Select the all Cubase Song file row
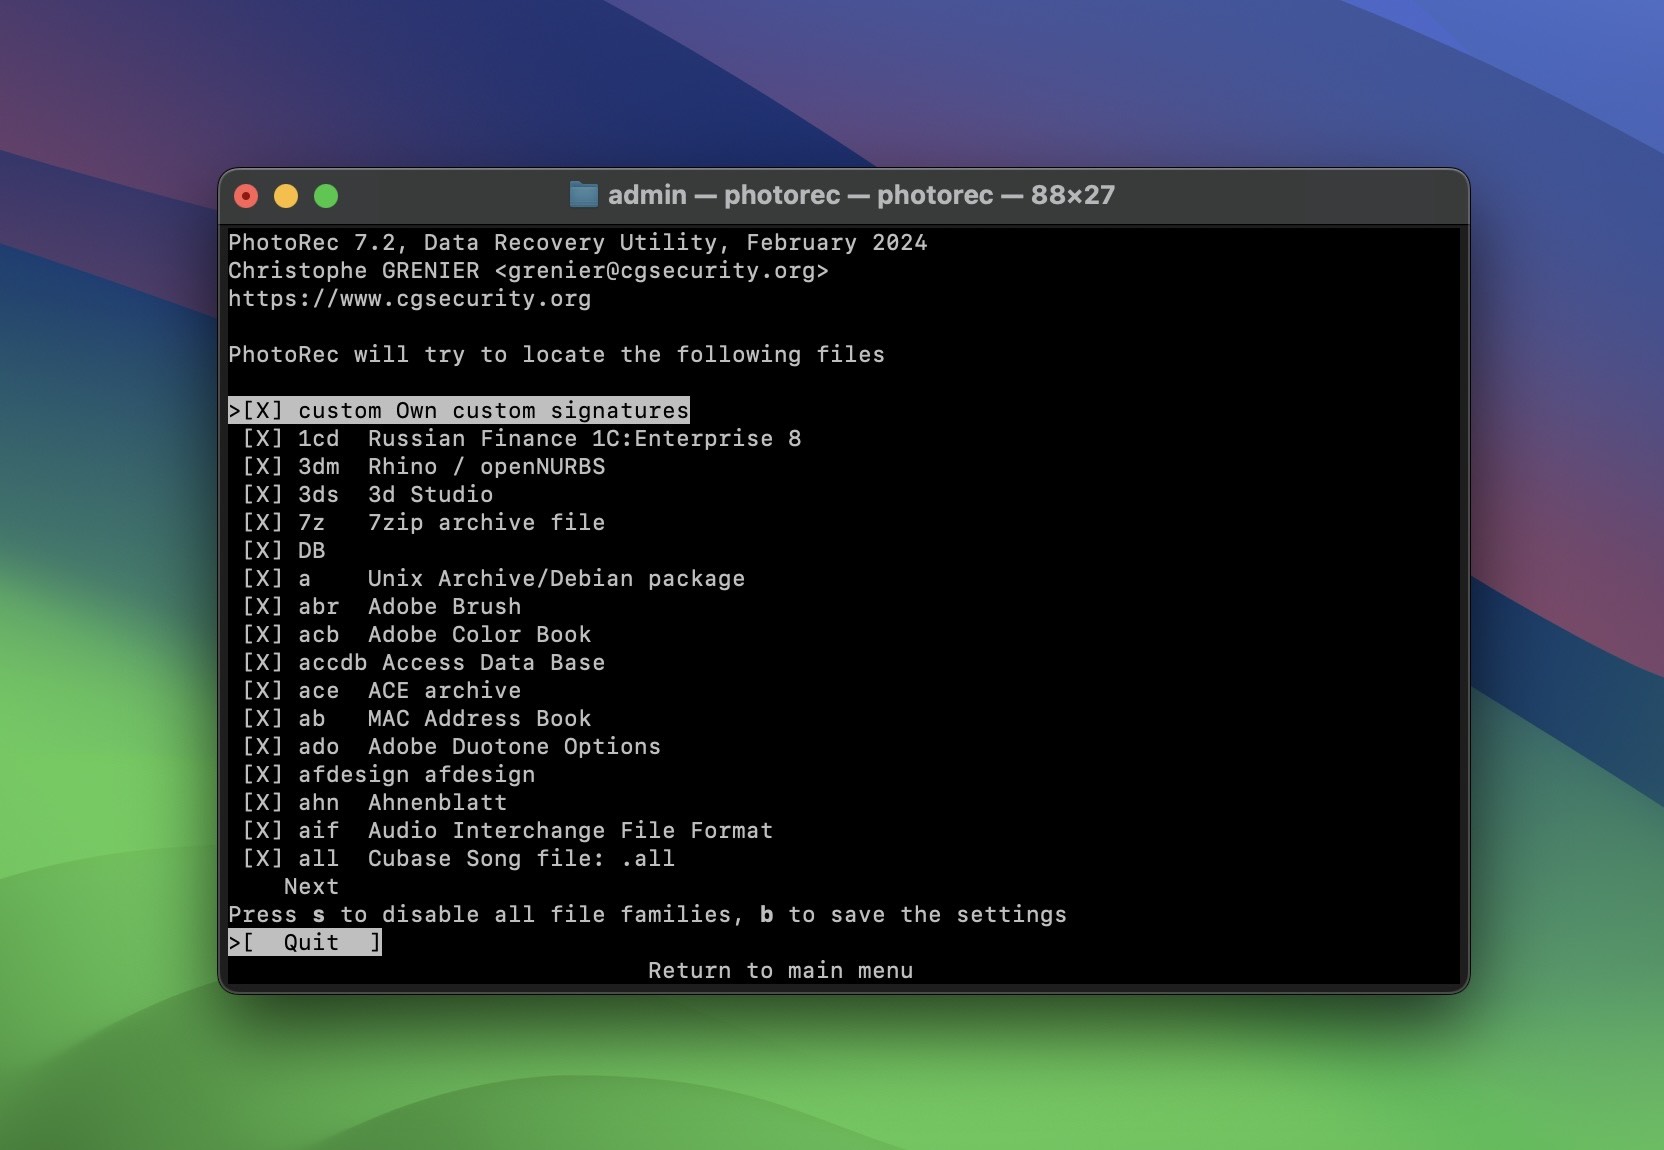This screenshot has height=1150, width=1664. [x=459, y=859]
